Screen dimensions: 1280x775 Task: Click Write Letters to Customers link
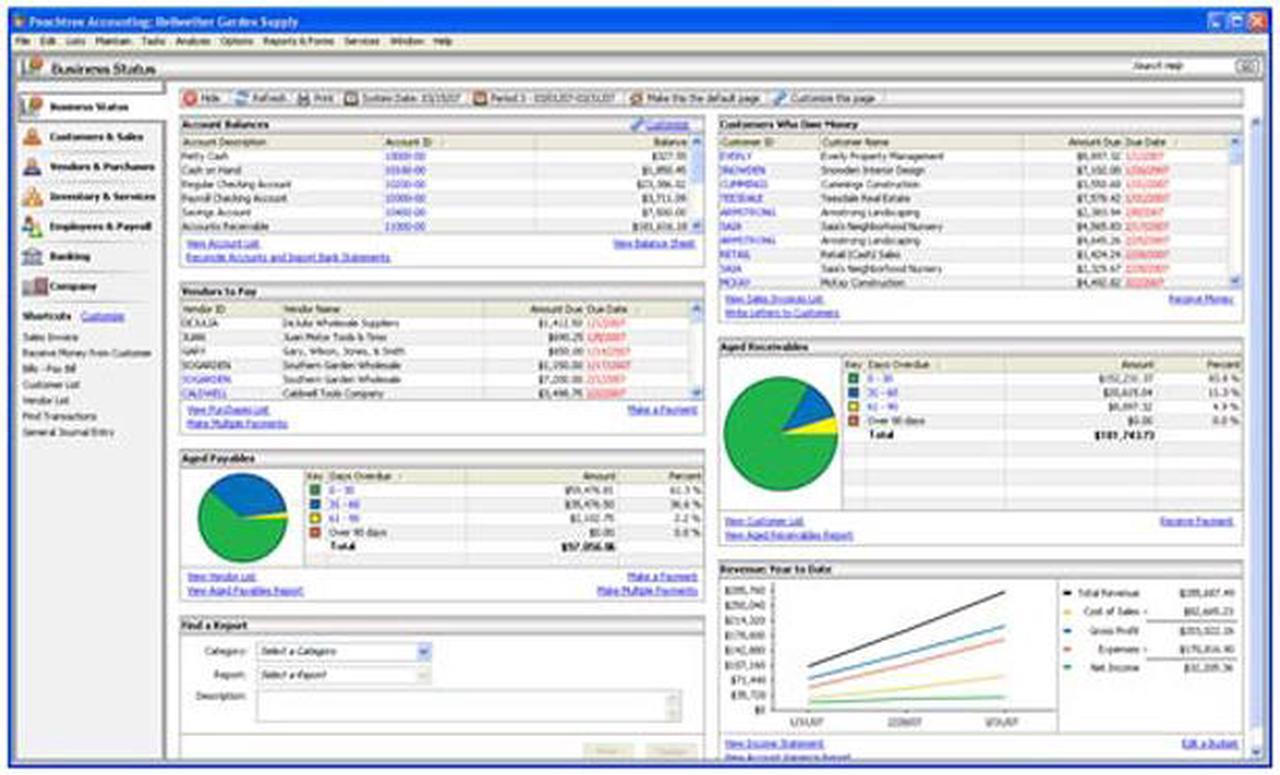[x=782, y=313]
